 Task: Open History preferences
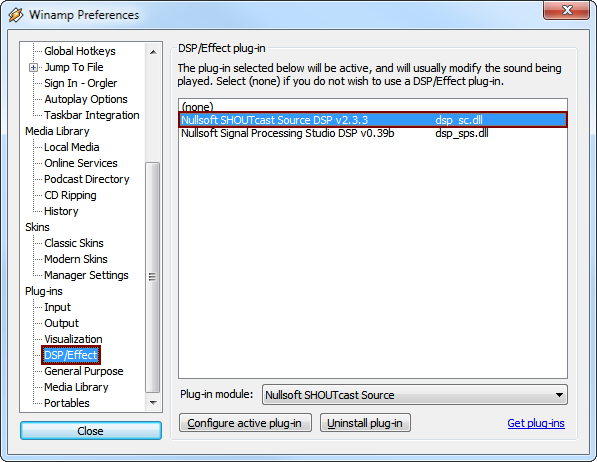[61, 211]
